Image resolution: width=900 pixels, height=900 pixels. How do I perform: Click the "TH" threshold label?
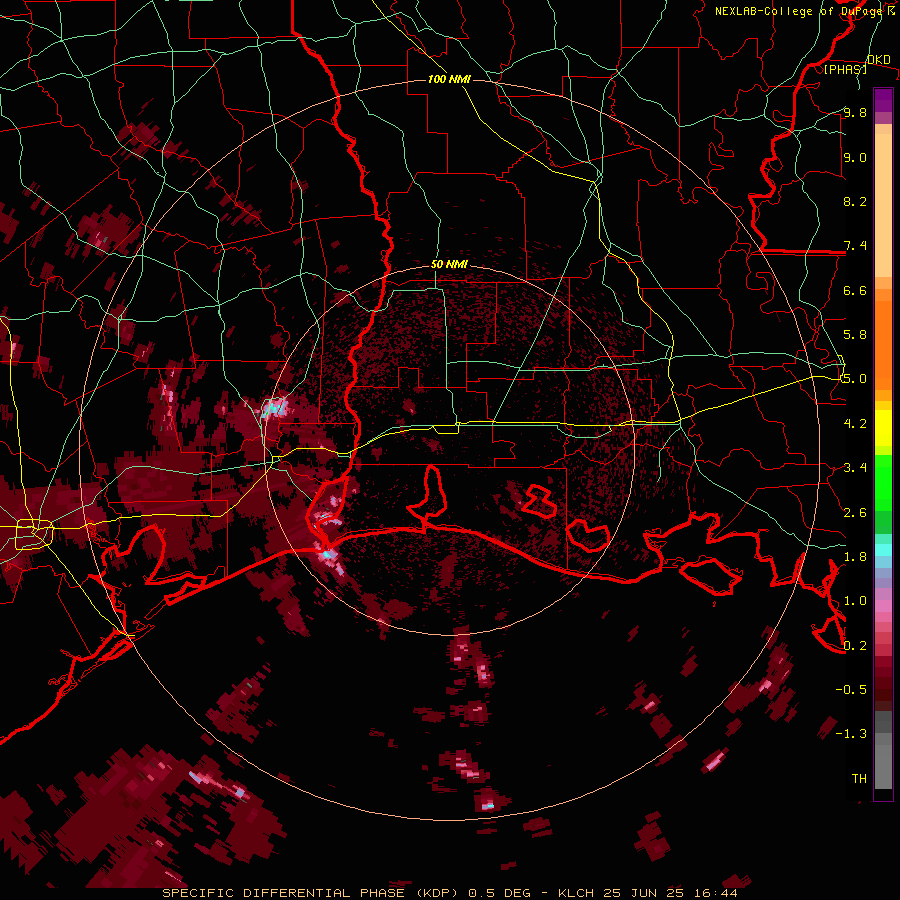pyautogui.click(x=859, y=779)
